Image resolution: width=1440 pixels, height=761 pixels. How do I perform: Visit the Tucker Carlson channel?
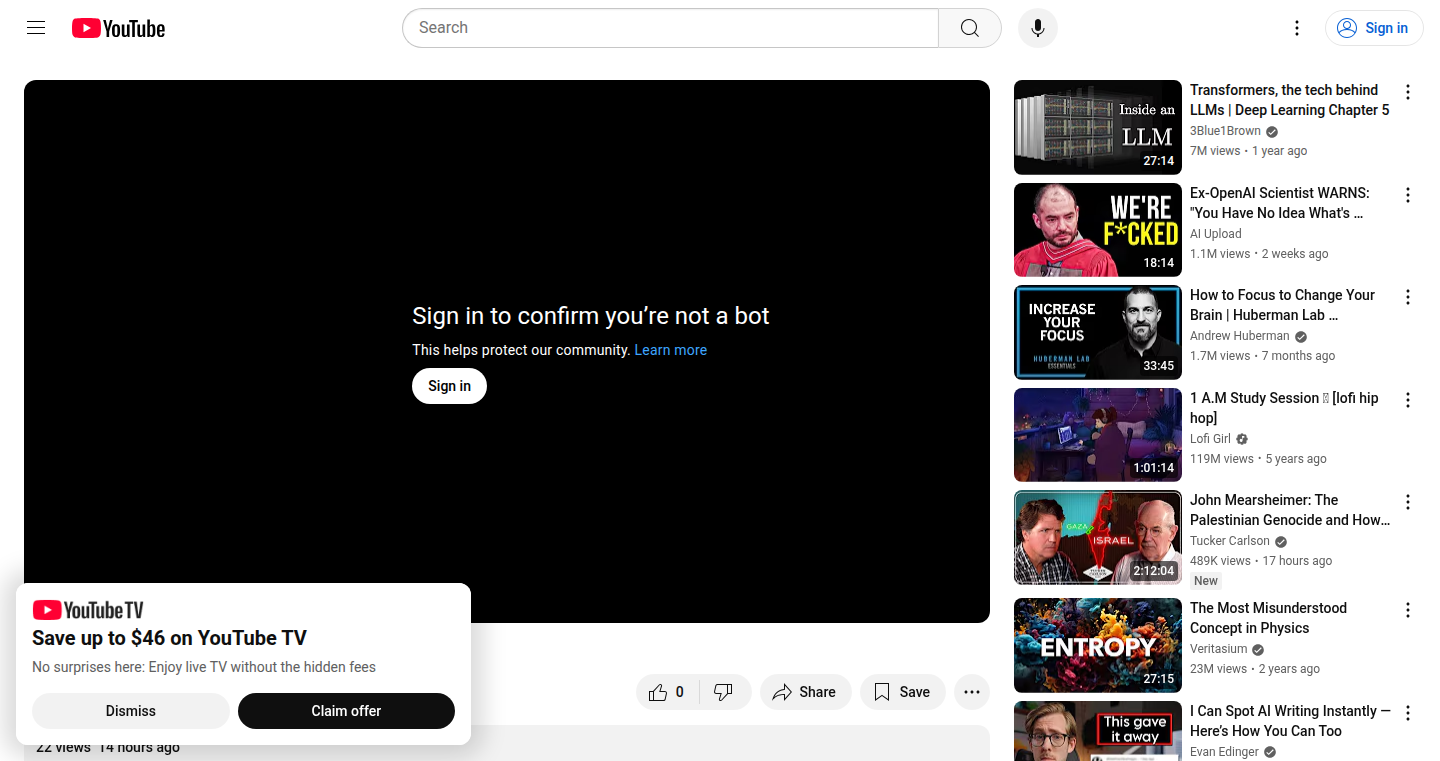pos(1229,541)
